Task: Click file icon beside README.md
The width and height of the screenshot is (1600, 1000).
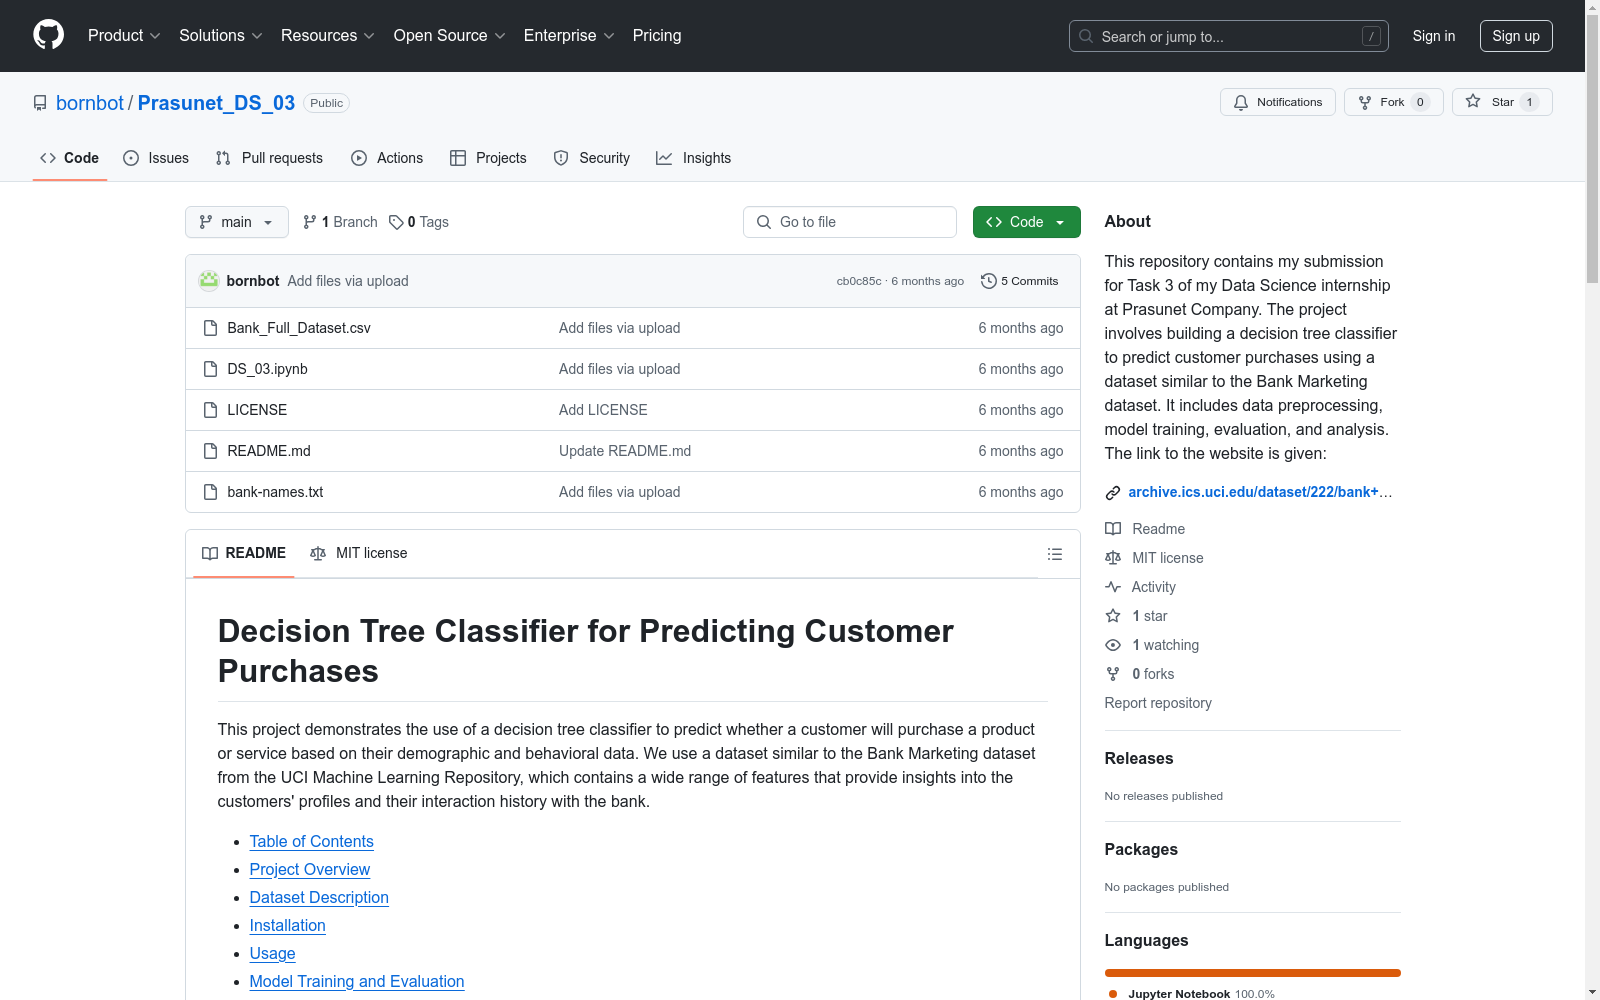Action: (210, 451)
